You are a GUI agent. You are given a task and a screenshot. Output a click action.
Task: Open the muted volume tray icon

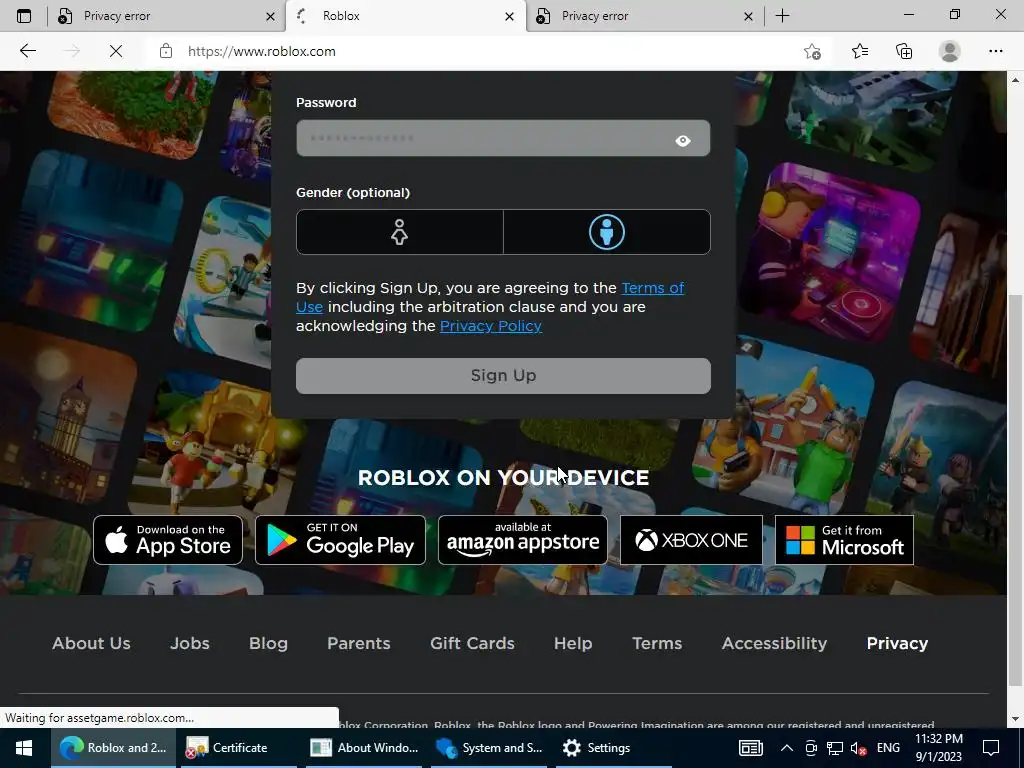pos(858,748)
